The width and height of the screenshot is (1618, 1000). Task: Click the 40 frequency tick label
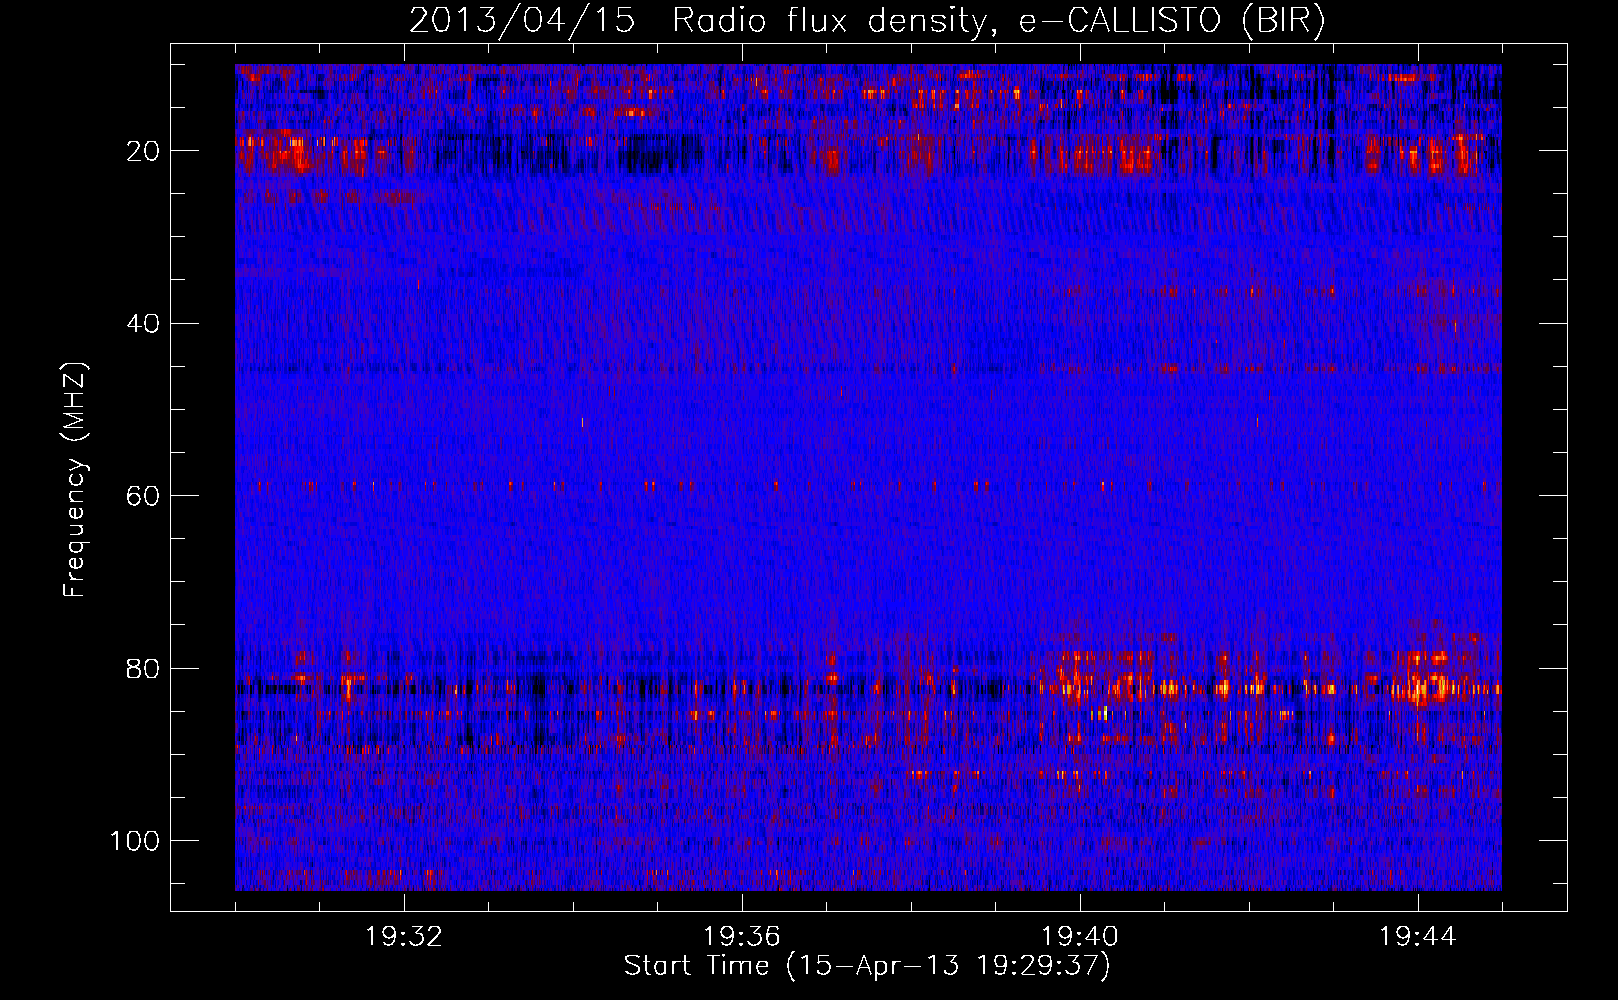tap(145, 324)
